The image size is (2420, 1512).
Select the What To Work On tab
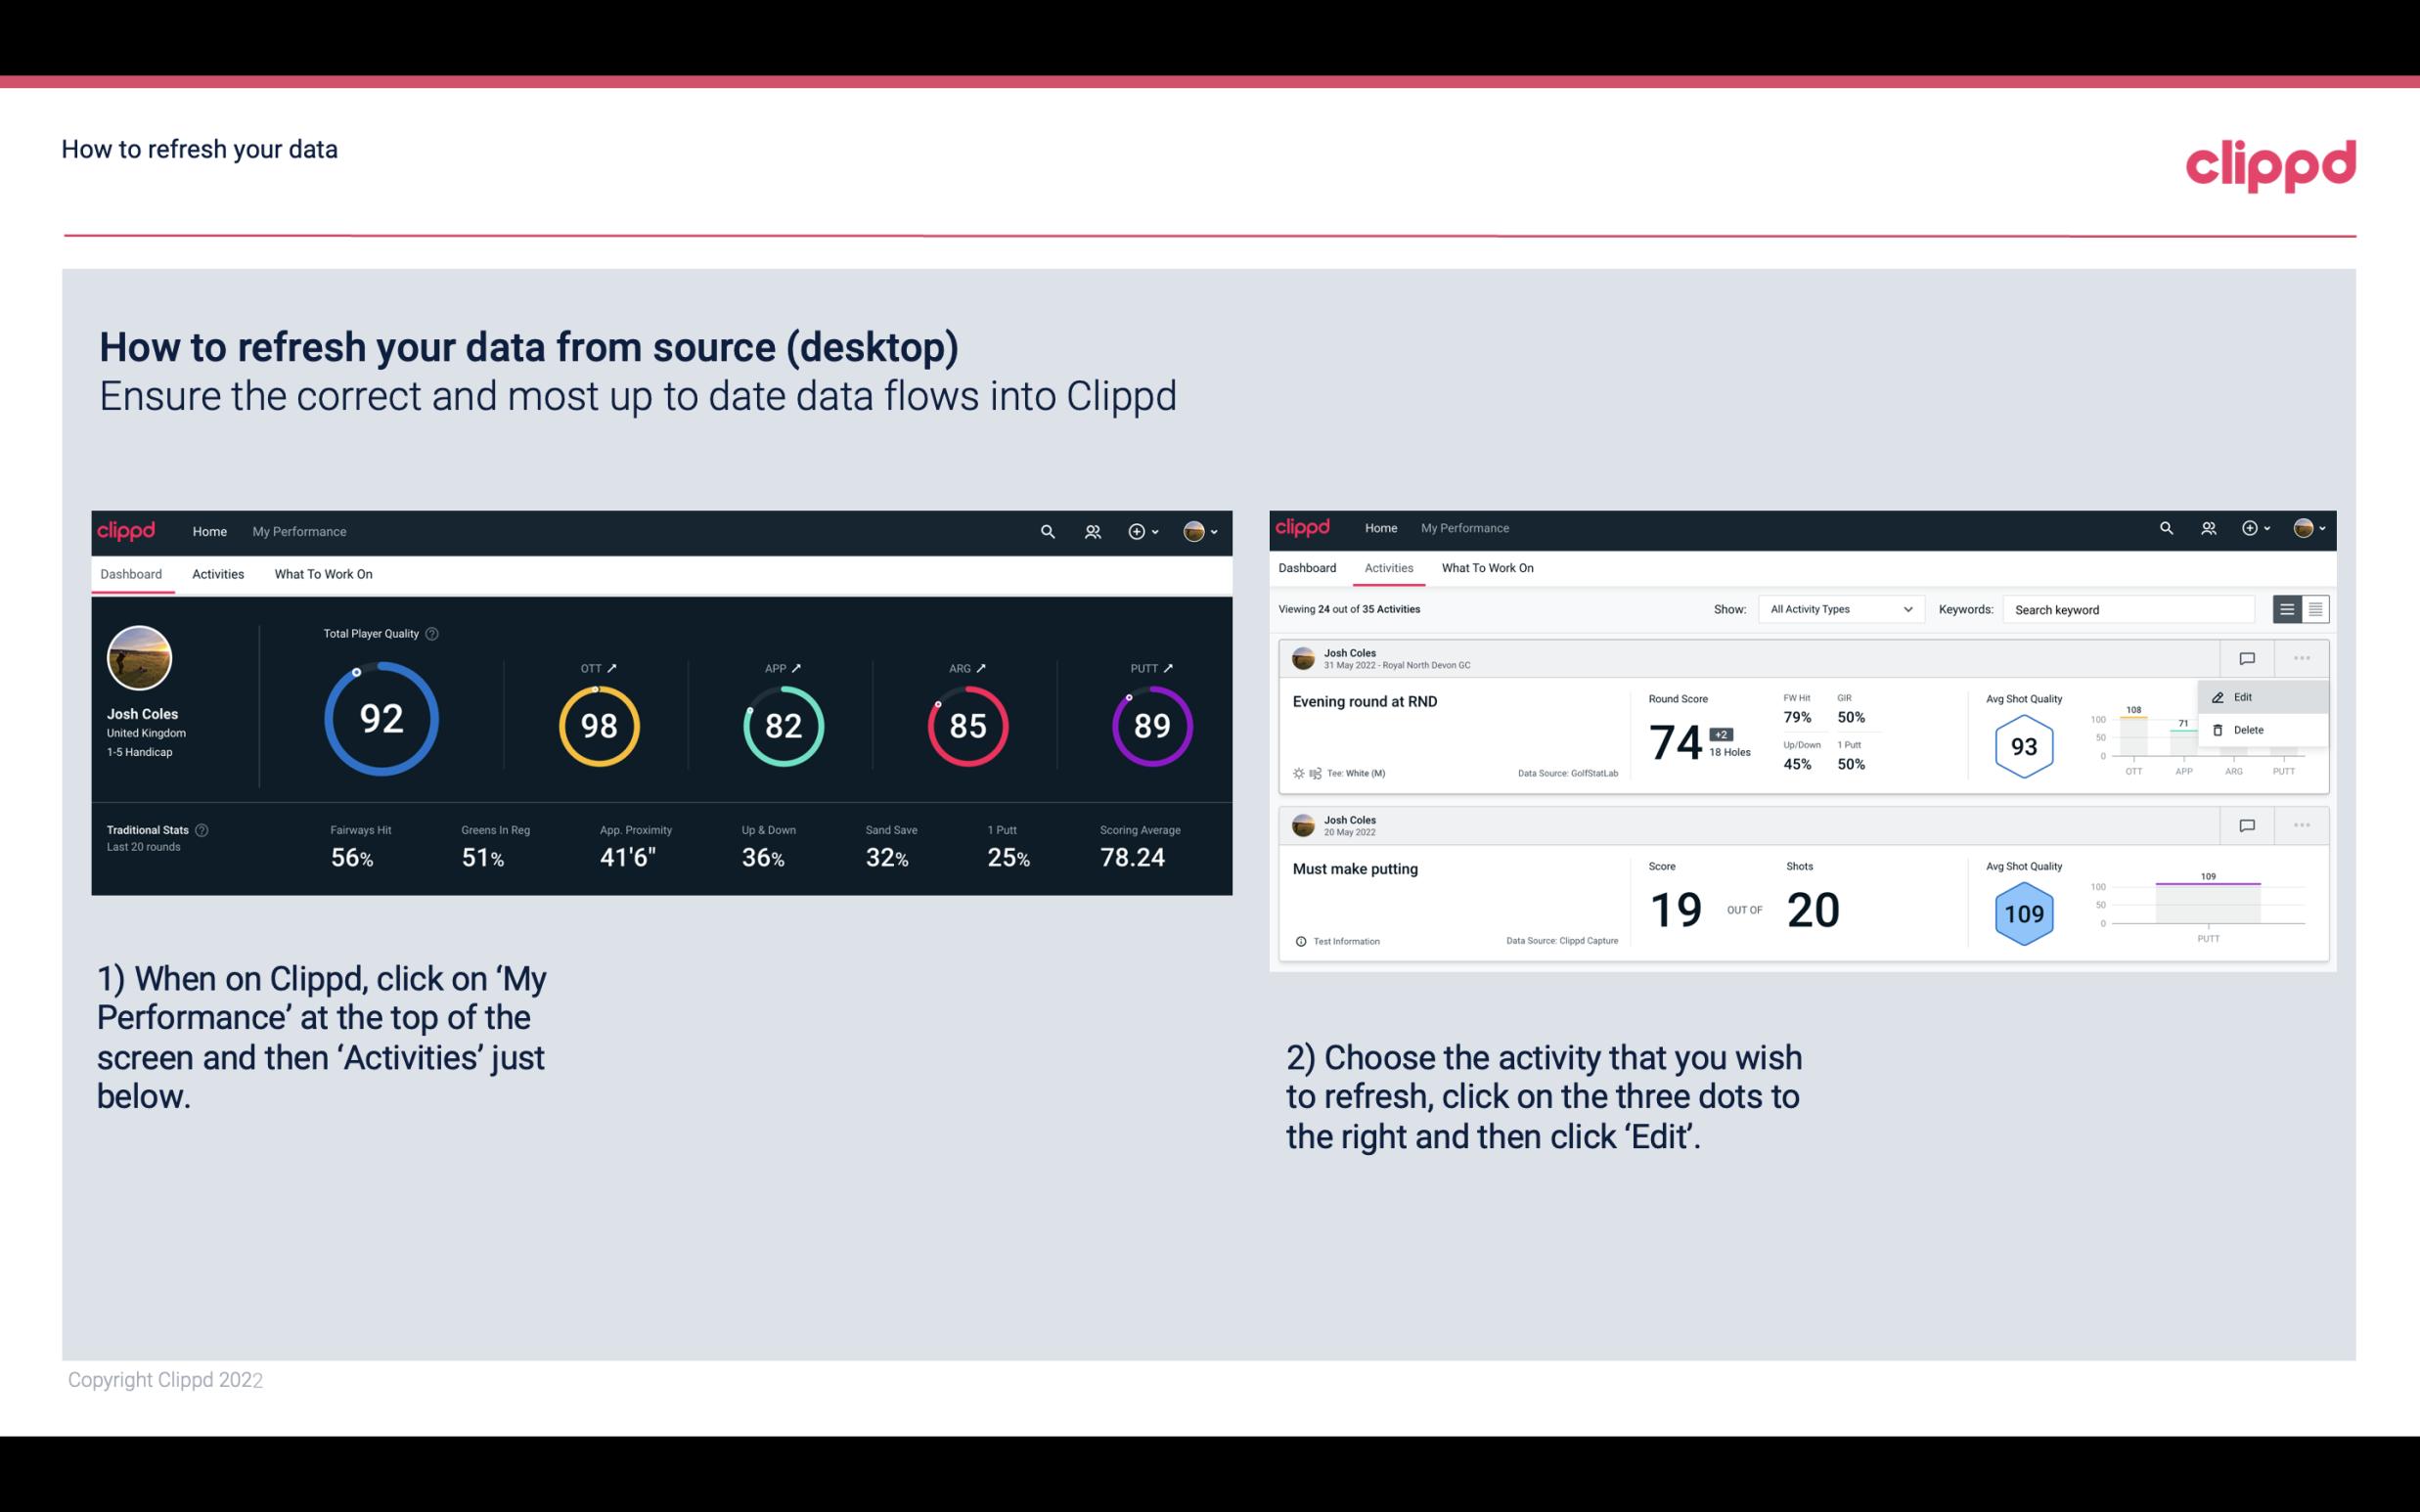321,573
